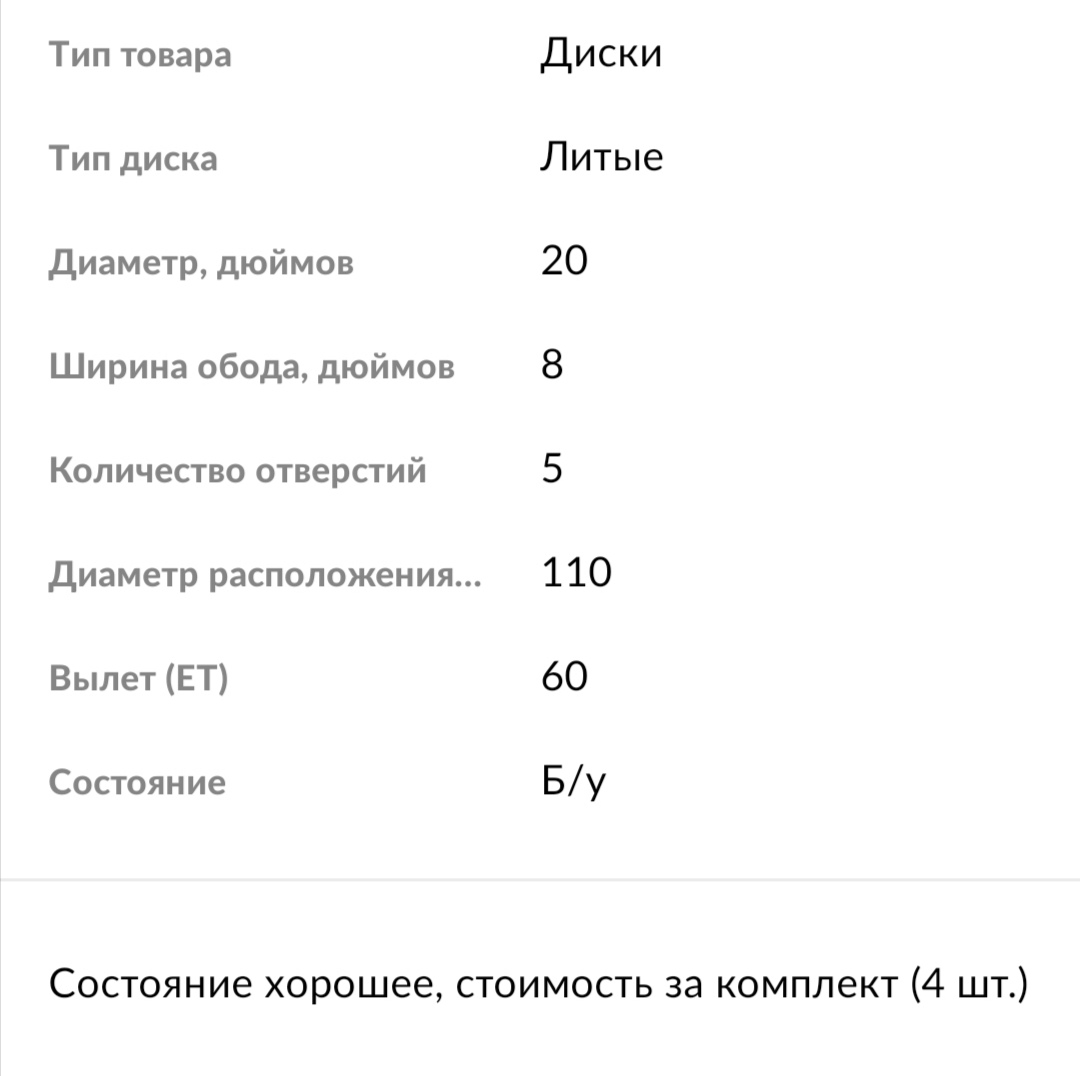
Task: Click the diameter value 20
Action: (x=564, y=262)
